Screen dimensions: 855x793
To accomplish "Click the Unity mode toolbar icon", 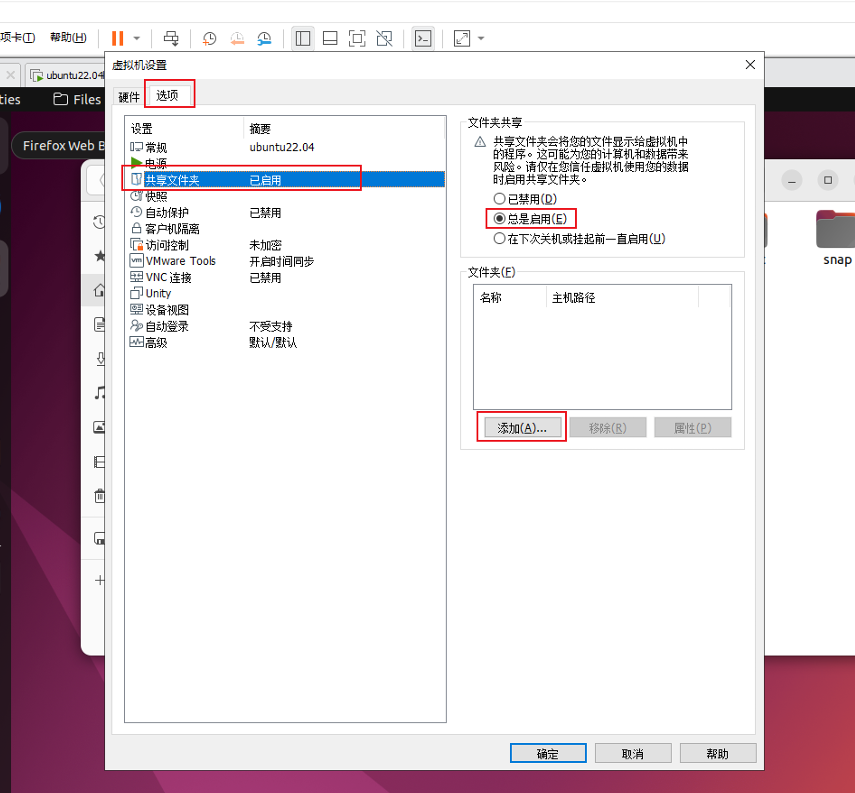I will click(x=384, y=38).
